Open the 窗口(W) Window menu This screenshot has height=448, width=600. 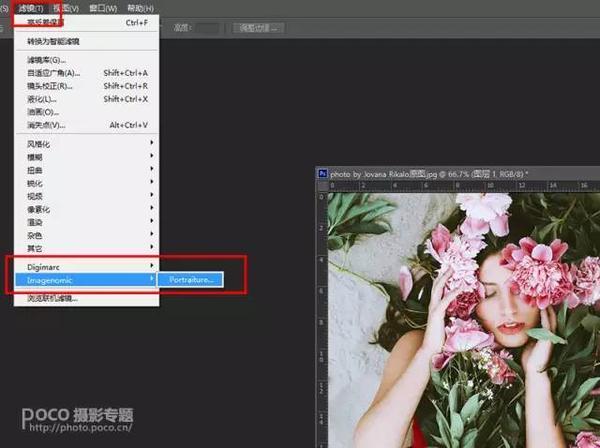(103, 8)
